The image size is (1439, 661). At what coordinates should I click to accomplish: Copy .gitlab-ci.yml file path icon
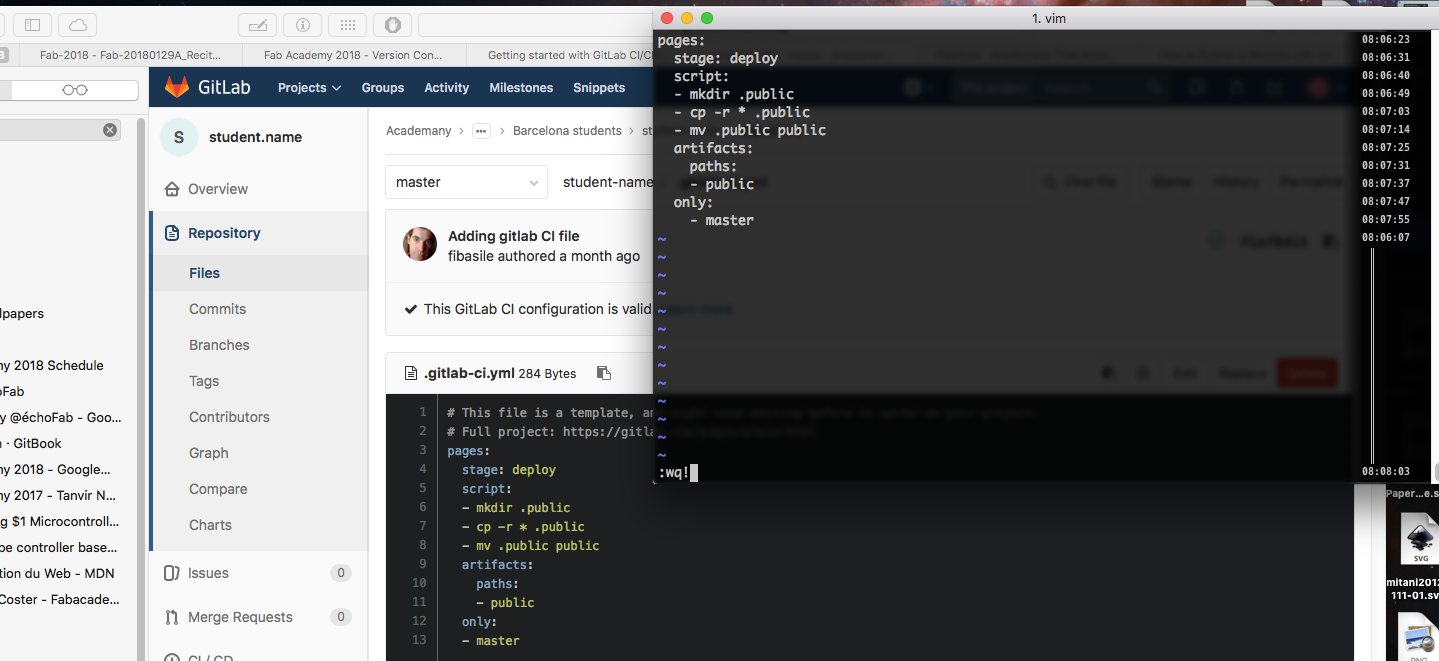(x=603, y=373)
